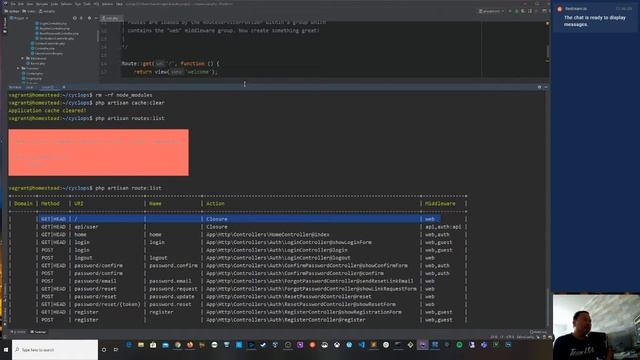Expand the Providers folder arrow
The height and width of the screenshot is (360, 640).
pyautogui.click(x=18, y=68)
